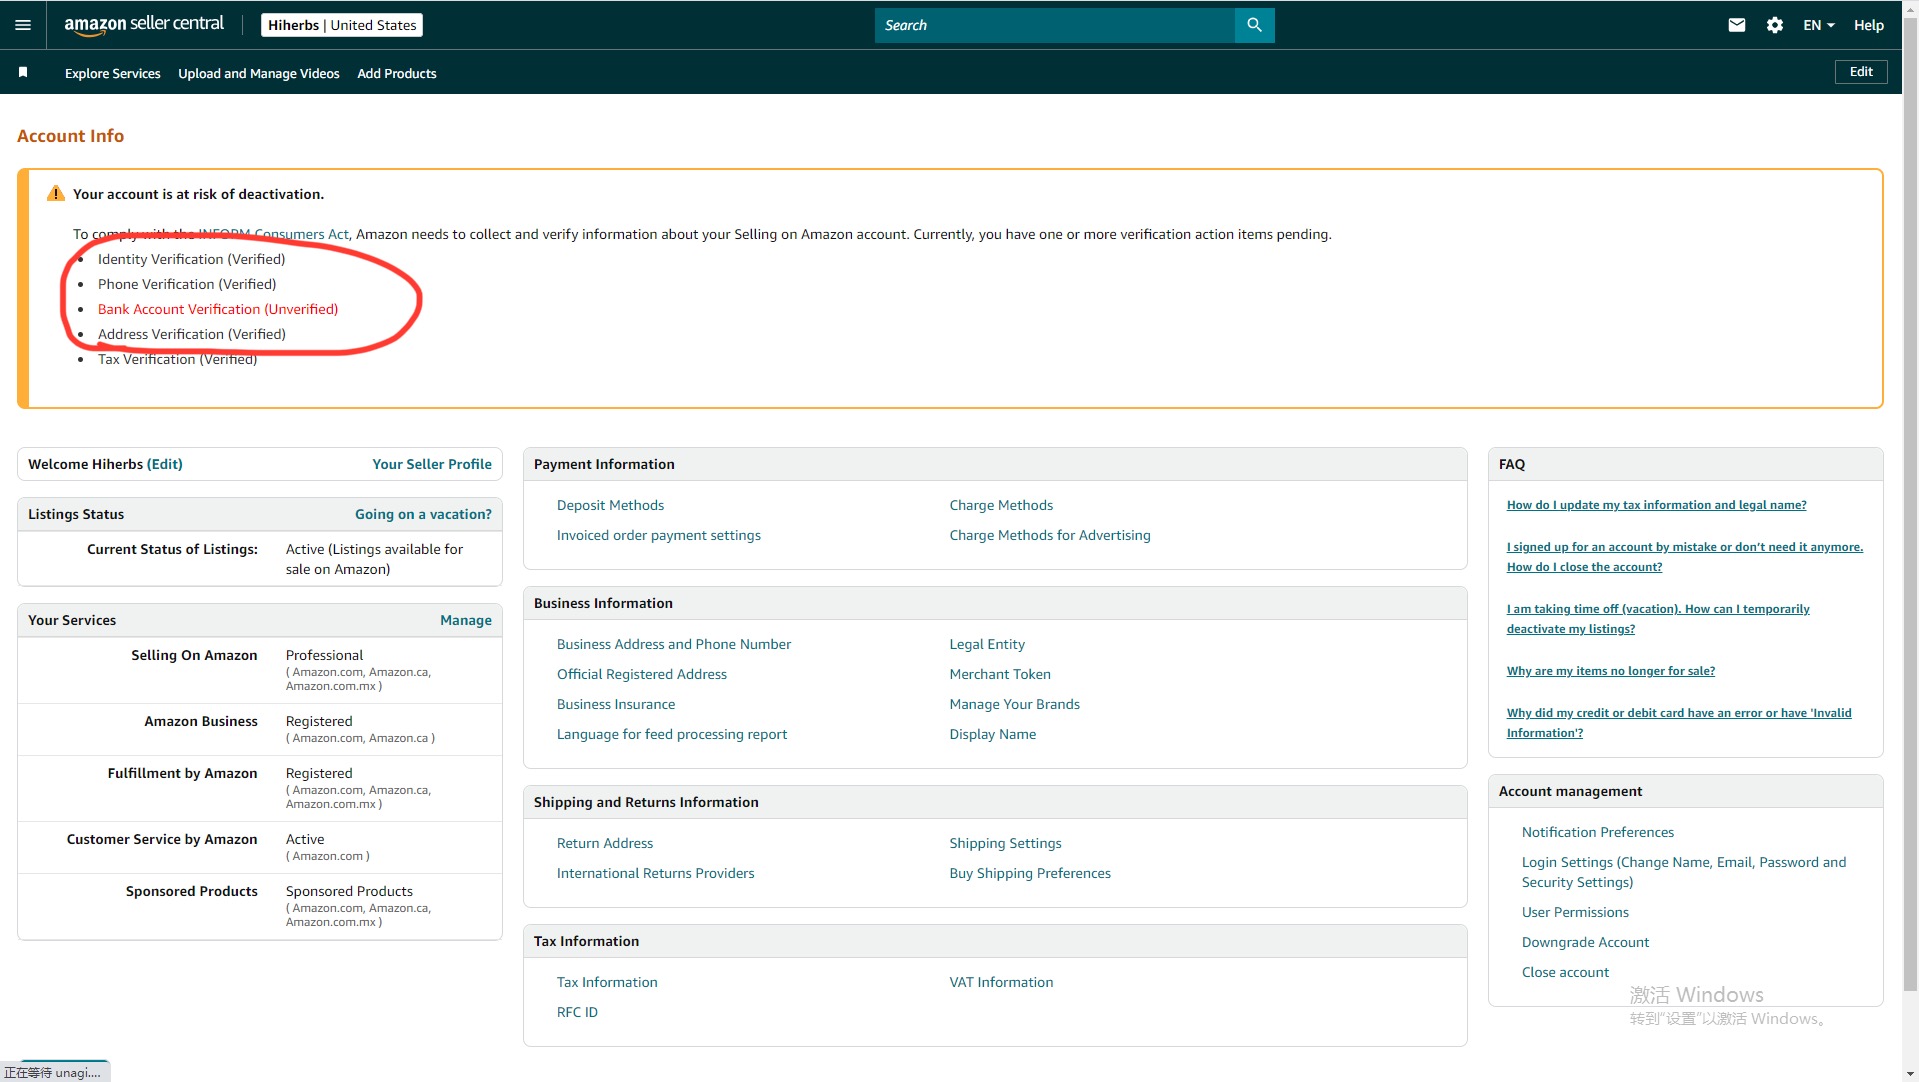Screen dimensions: 1919x1082
Task: Open Manage Your Brands
Action: pos(1015,704)
